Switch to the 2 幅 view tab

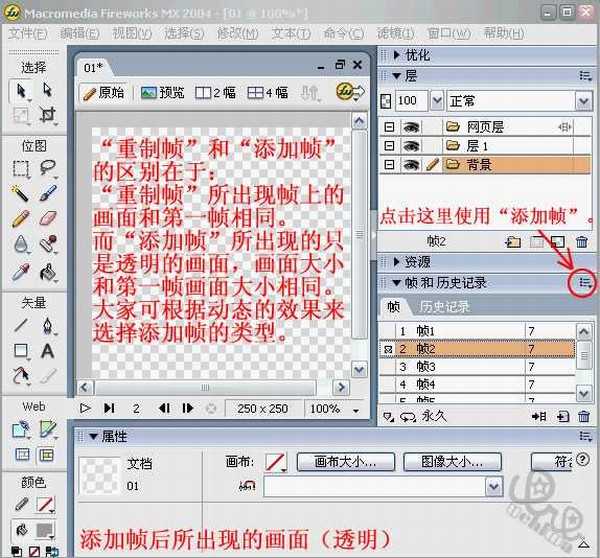pos(215,93)
